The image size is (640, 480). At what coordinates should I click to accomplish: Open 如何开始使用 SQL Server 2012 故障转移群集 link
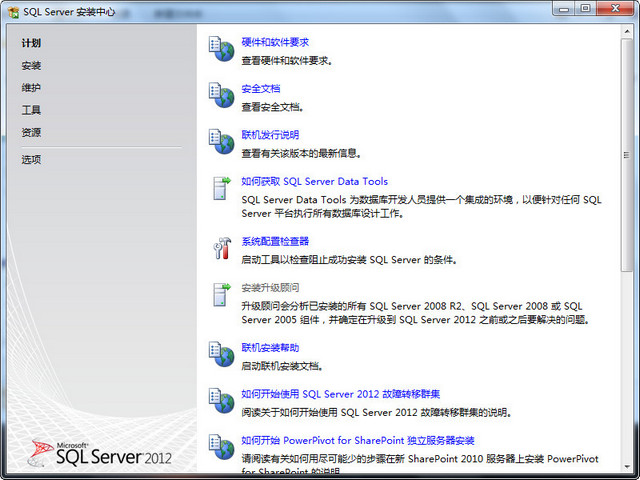click(x=341, y=394)
